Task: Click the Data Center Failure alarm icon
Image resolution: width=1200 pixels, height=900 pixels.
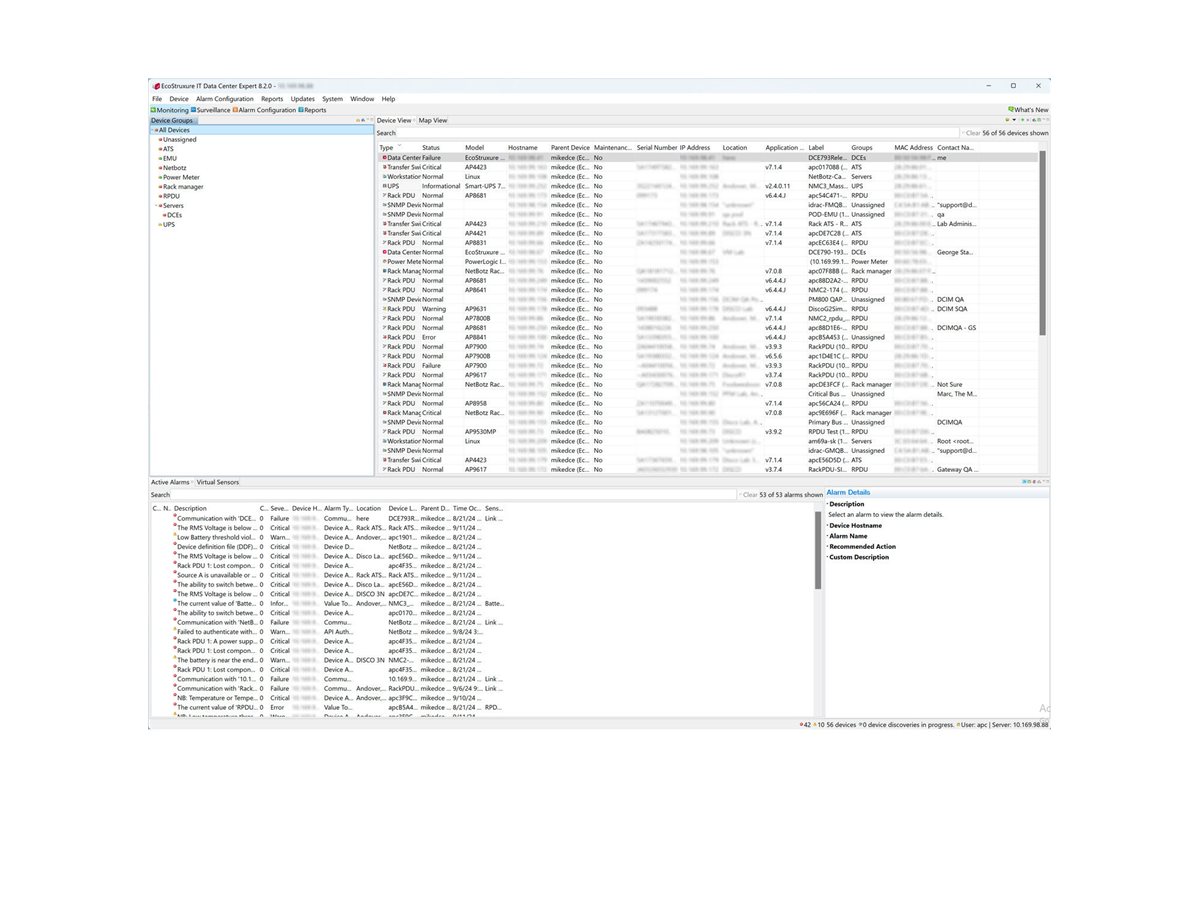Action: (383, 157)
